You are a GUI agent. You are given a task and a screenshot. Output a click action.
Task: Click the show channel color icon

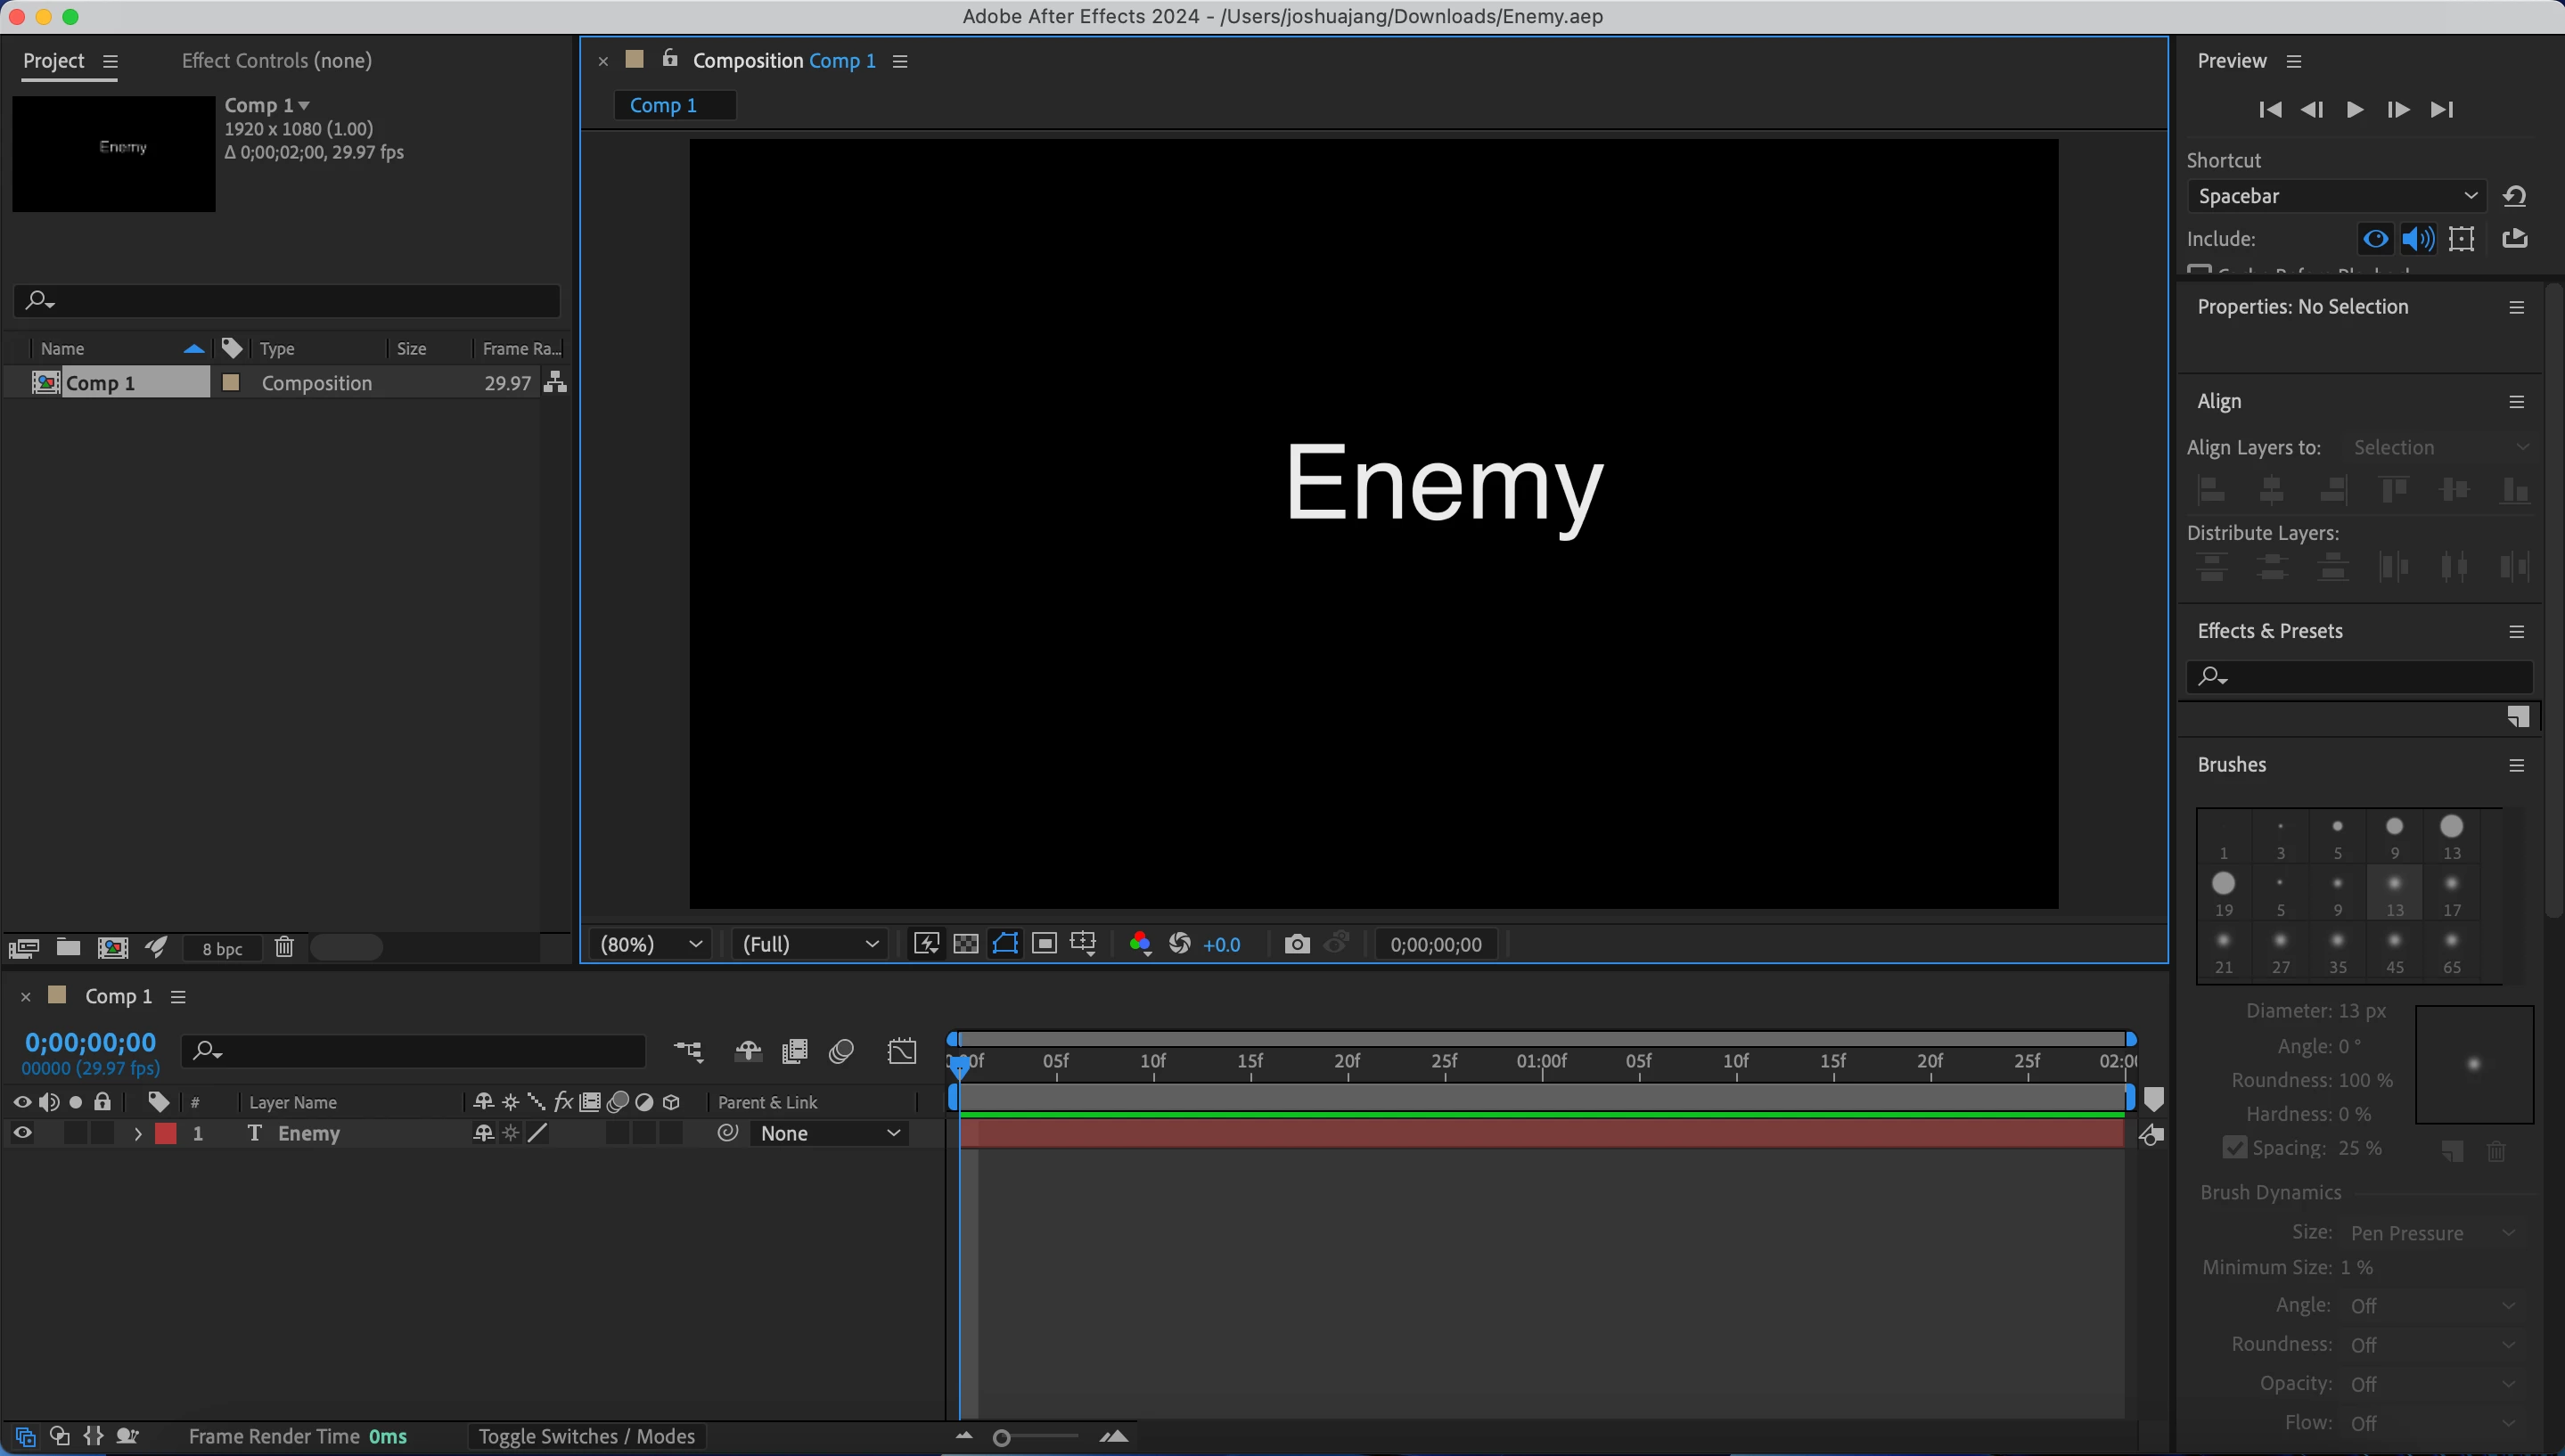[x=1139, y=944]
